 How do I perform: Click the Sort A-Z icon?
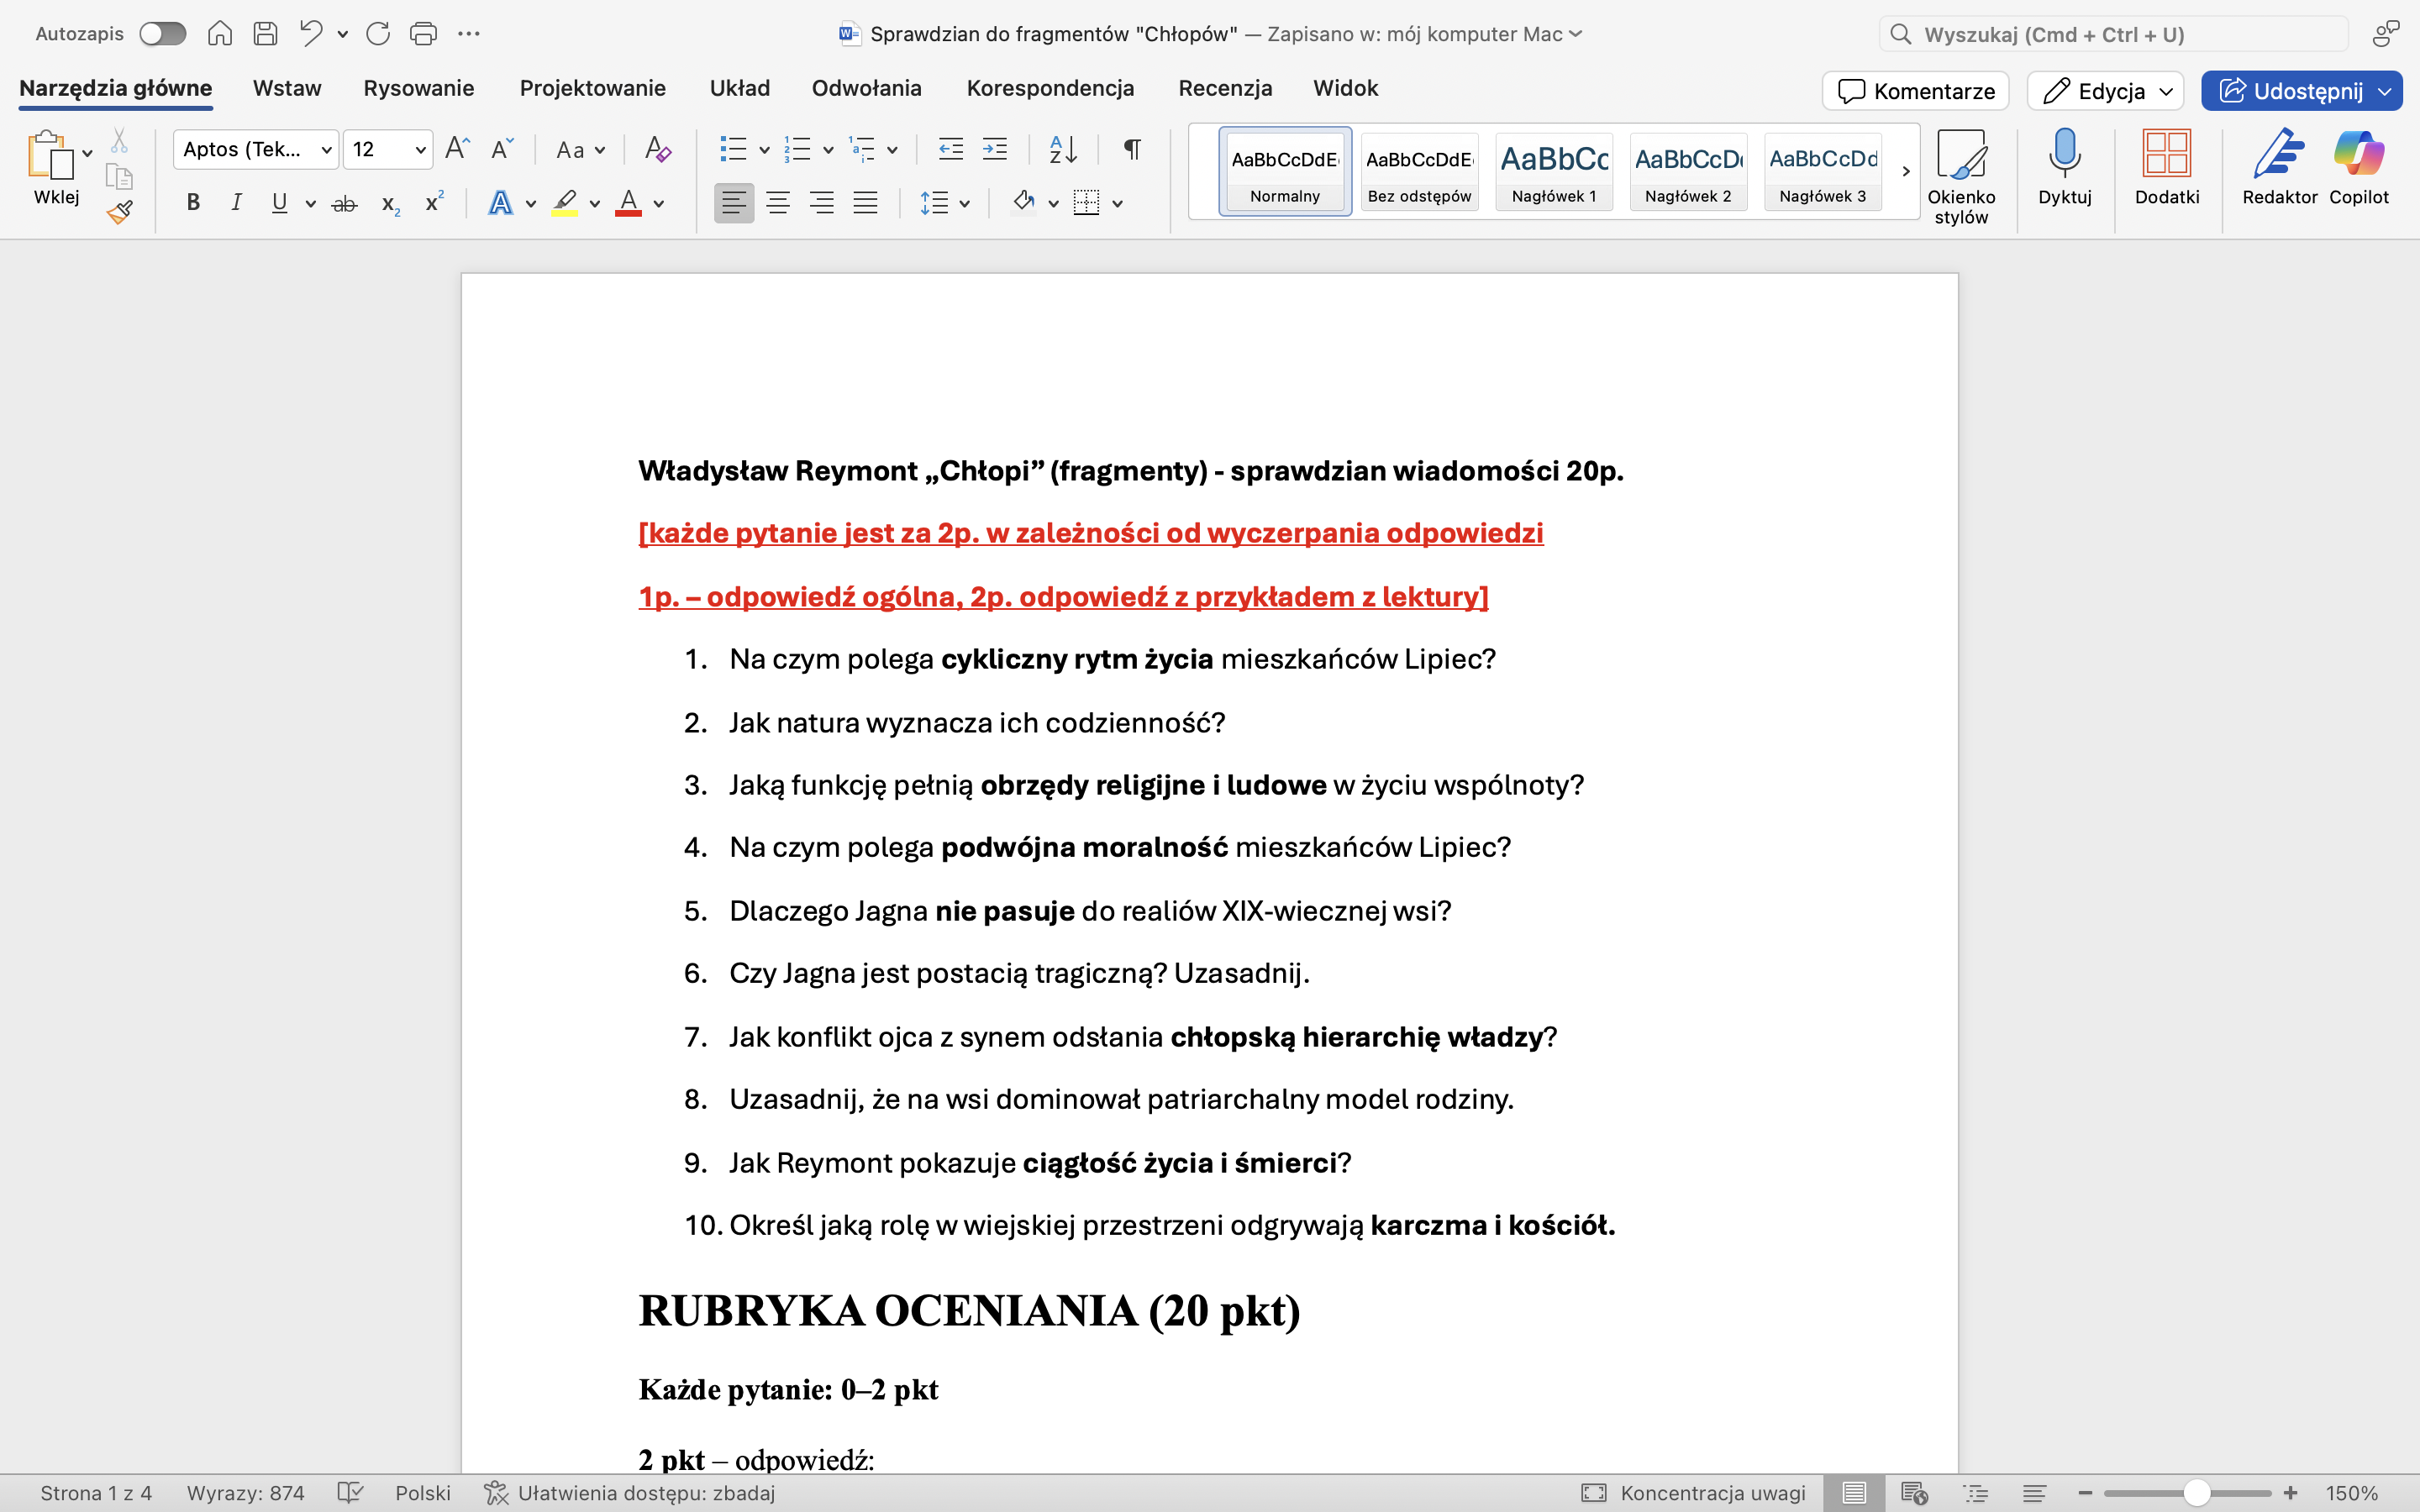[x=1063, y=150]
